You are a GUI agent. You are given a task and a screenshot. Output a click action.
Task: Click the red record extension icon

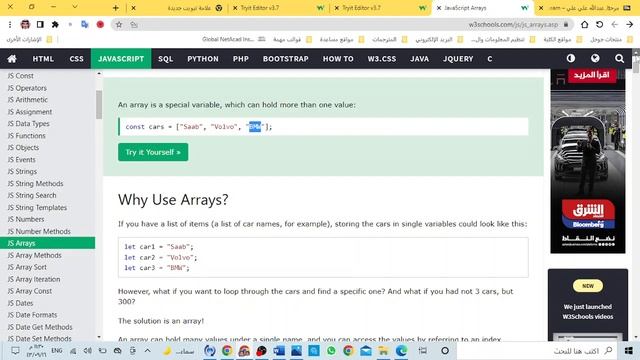click(x=100, y=24)
